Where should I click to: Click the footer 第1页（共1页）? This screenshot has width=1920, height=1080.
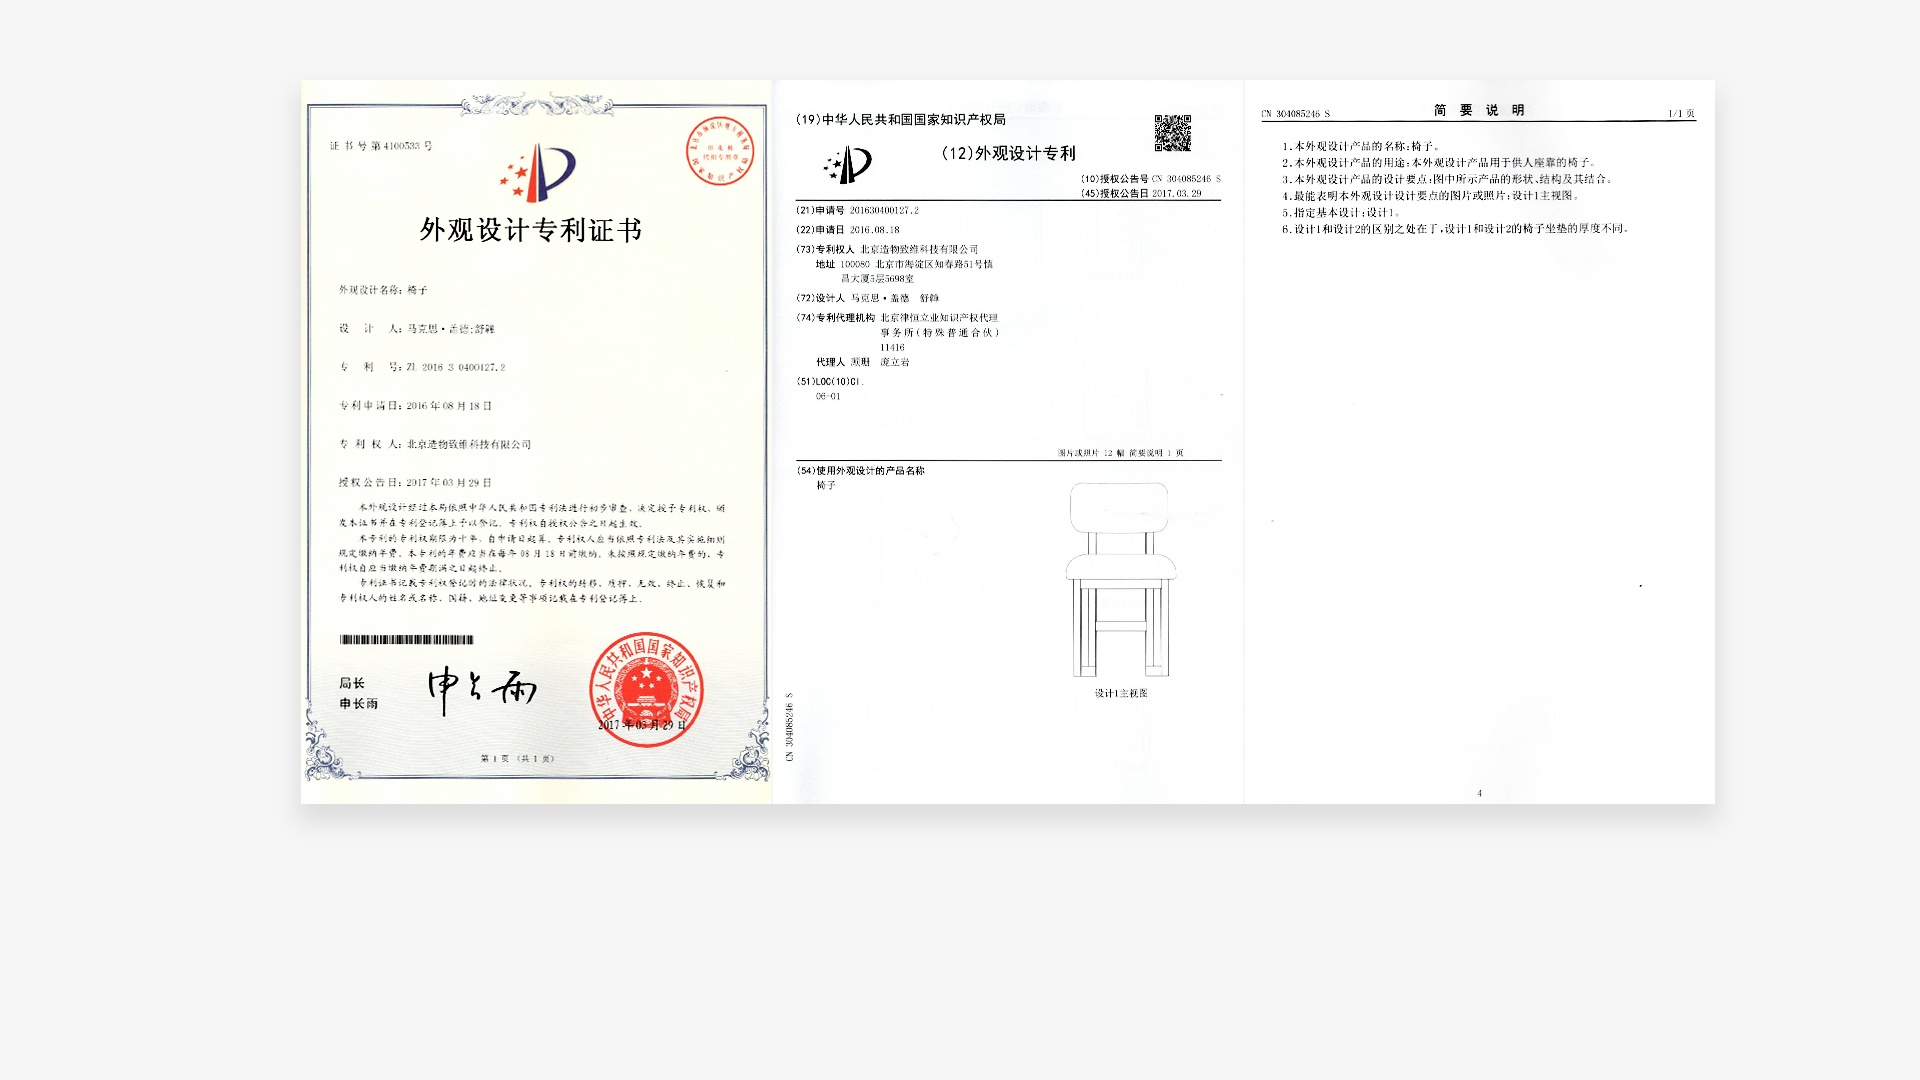518,759
